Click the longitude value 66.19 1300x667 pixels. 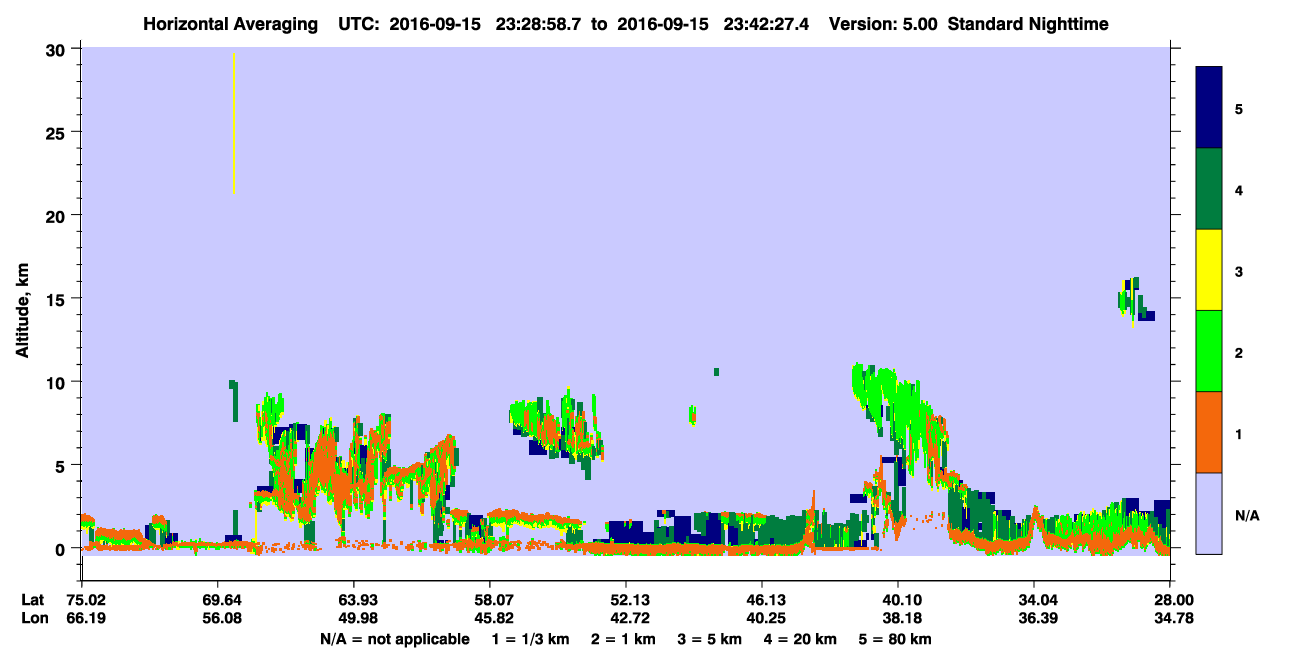click(84, 618)
